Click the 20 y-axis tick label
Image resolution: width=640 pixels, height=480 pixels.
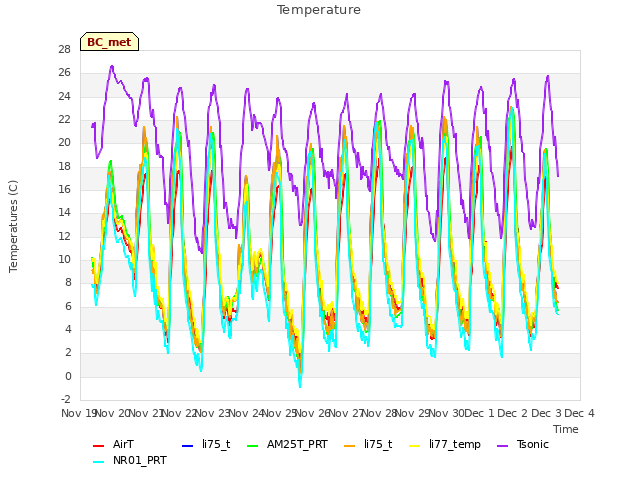(64, 143)
